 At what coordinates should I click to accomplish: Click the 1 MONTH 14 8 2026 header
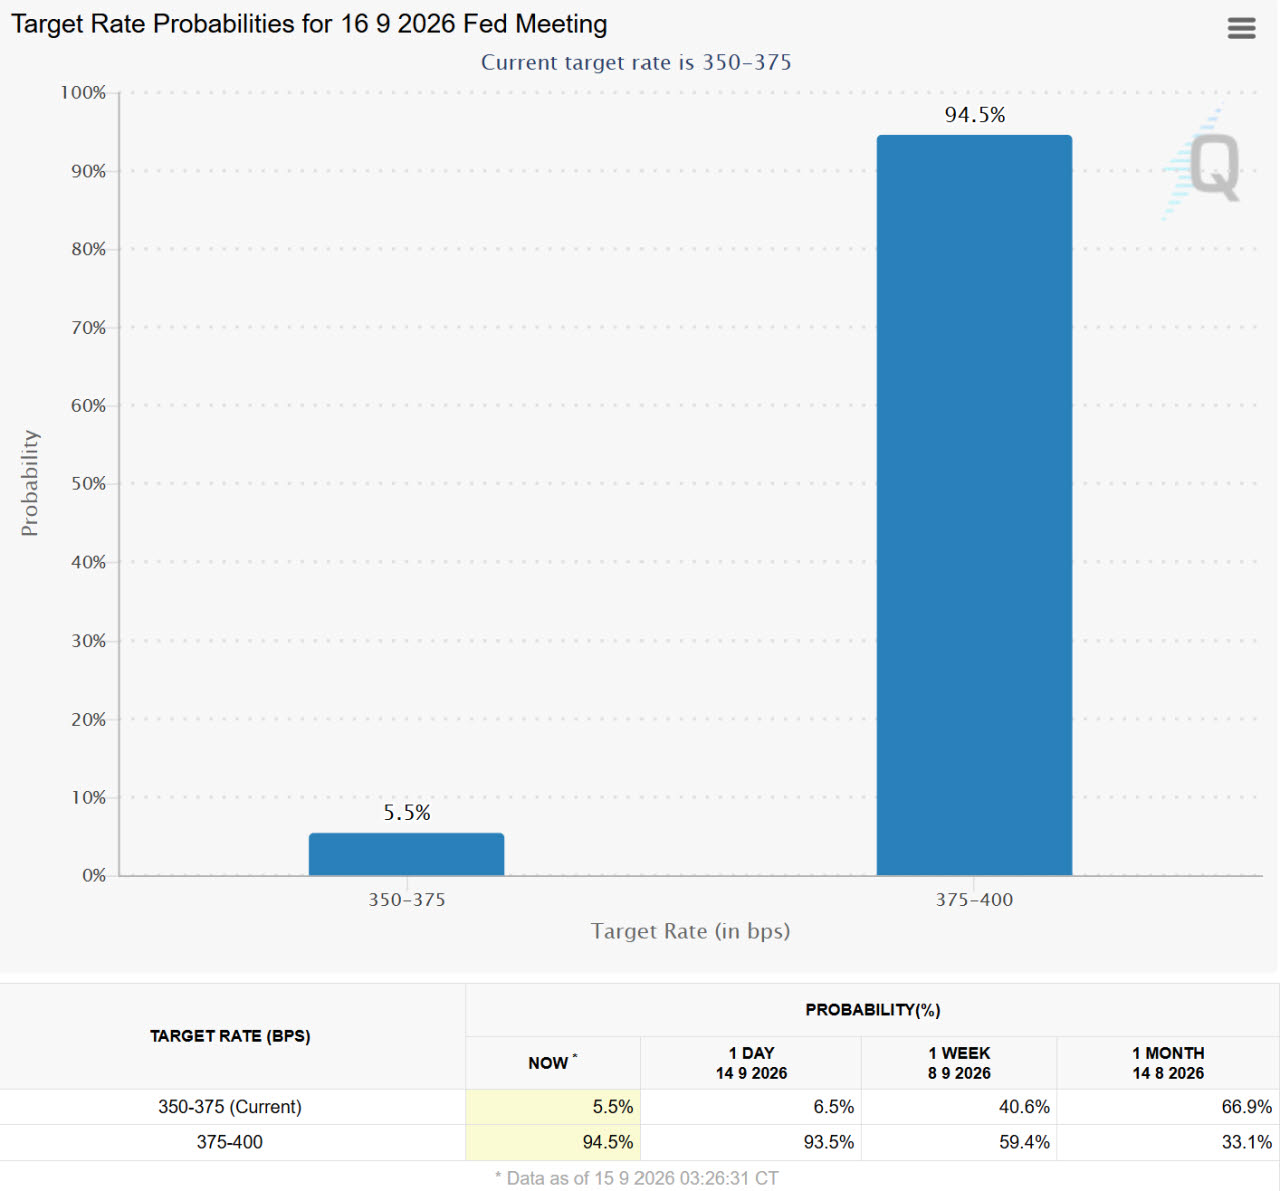(1168, 1063)
